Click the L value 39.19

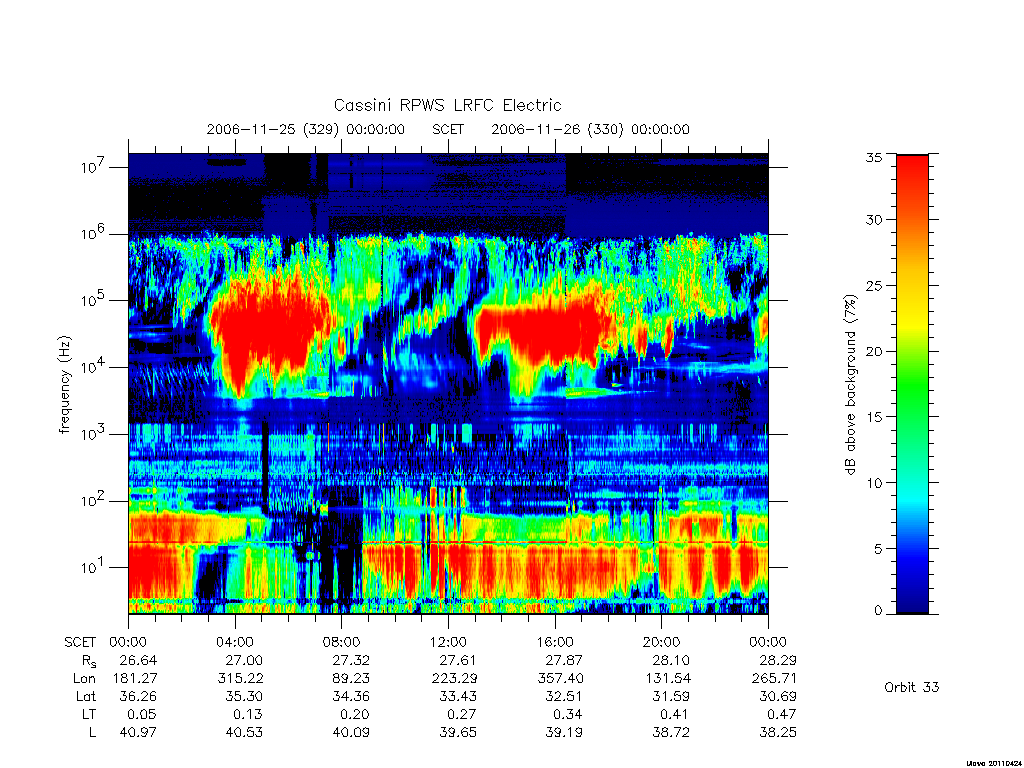pyautogui.click(x=564, y=732)
